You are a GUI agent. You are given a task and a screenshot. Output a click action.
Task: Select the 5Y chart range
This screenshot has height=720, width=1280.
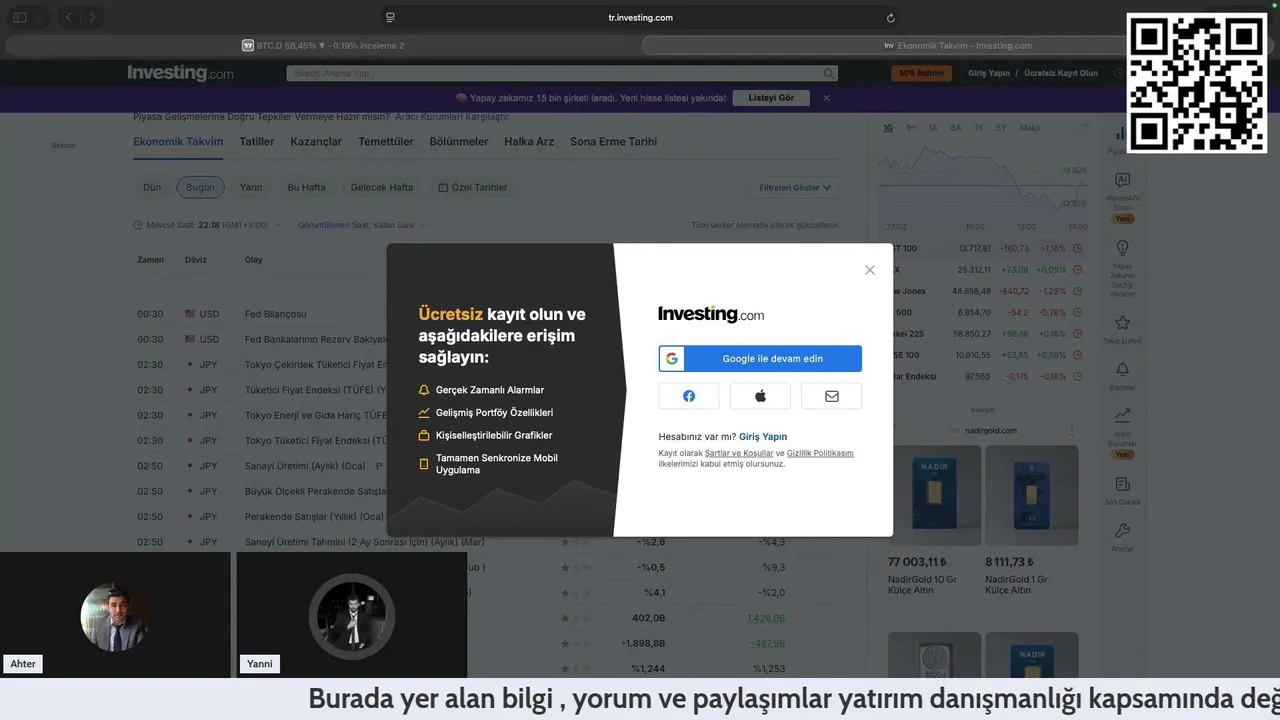(1001, 128)
